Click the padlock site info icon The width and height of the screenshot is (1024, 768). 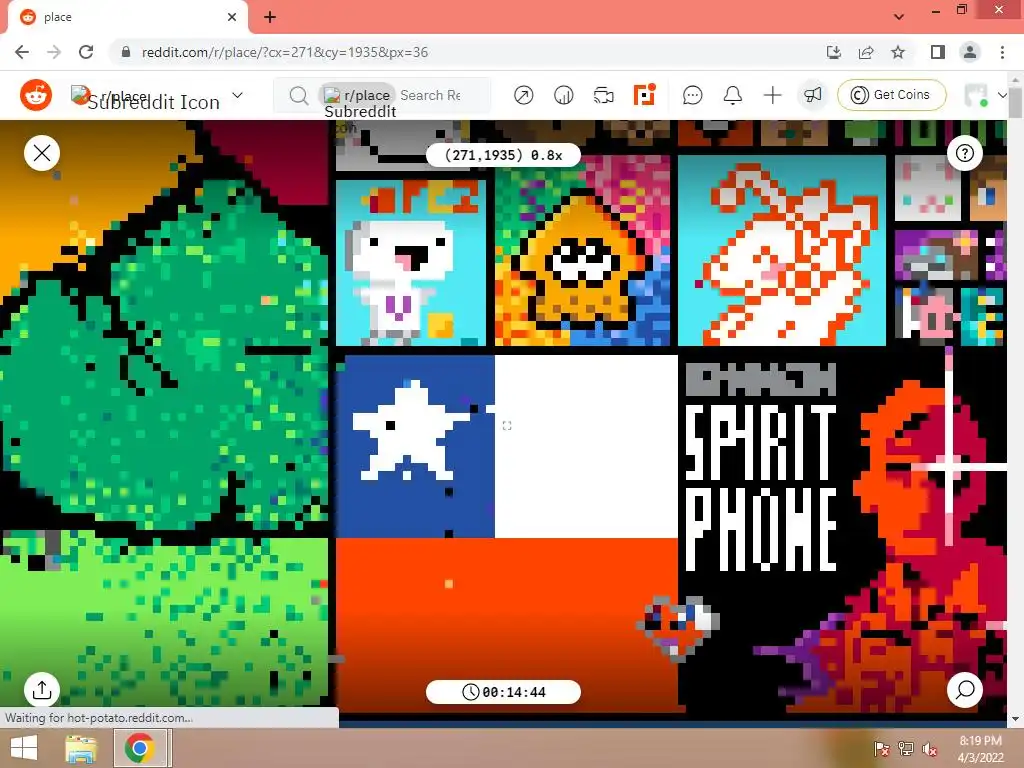tap(126, 52)
